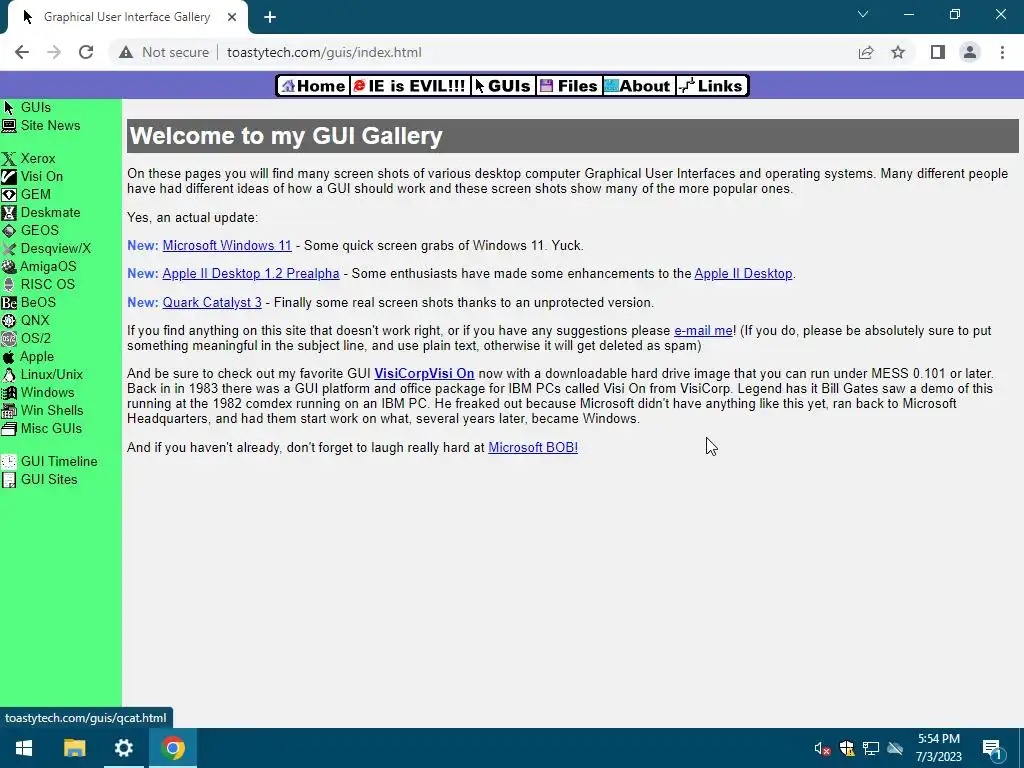Expand the tab search chevron
The height and width of the screenshot is (768, 1024).
point(863,14)
